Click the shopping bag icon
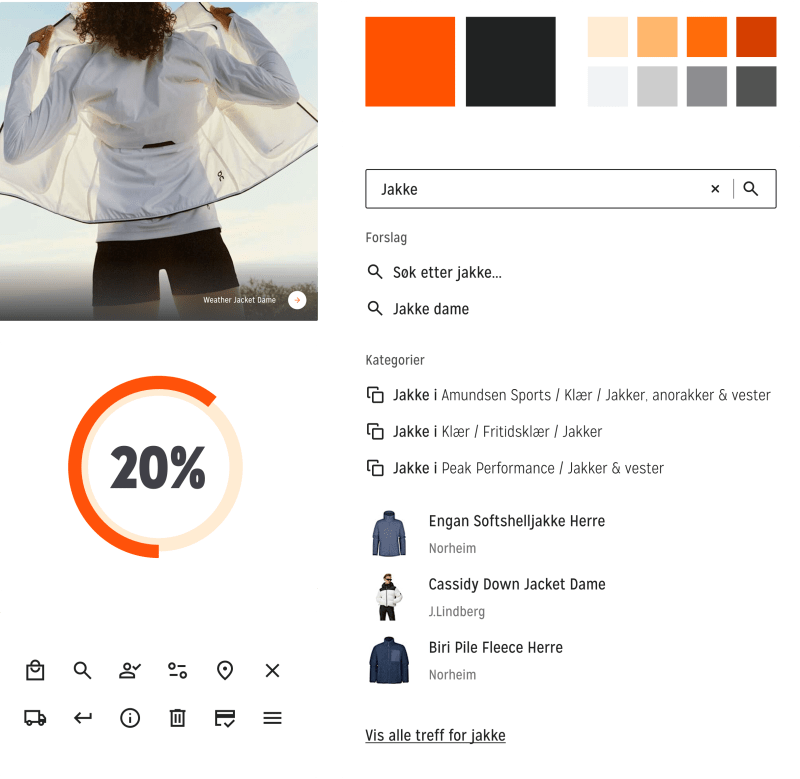800x779 pixels. (35, 670)
